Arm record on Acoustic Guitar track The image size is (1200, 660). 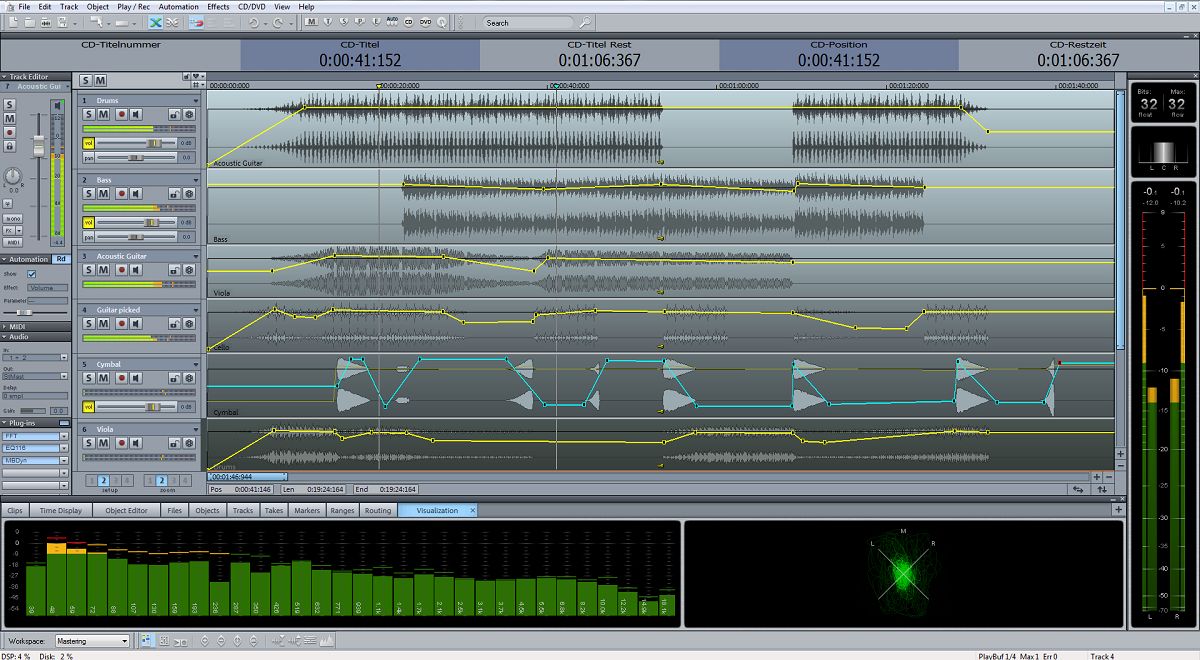point(121,270)
